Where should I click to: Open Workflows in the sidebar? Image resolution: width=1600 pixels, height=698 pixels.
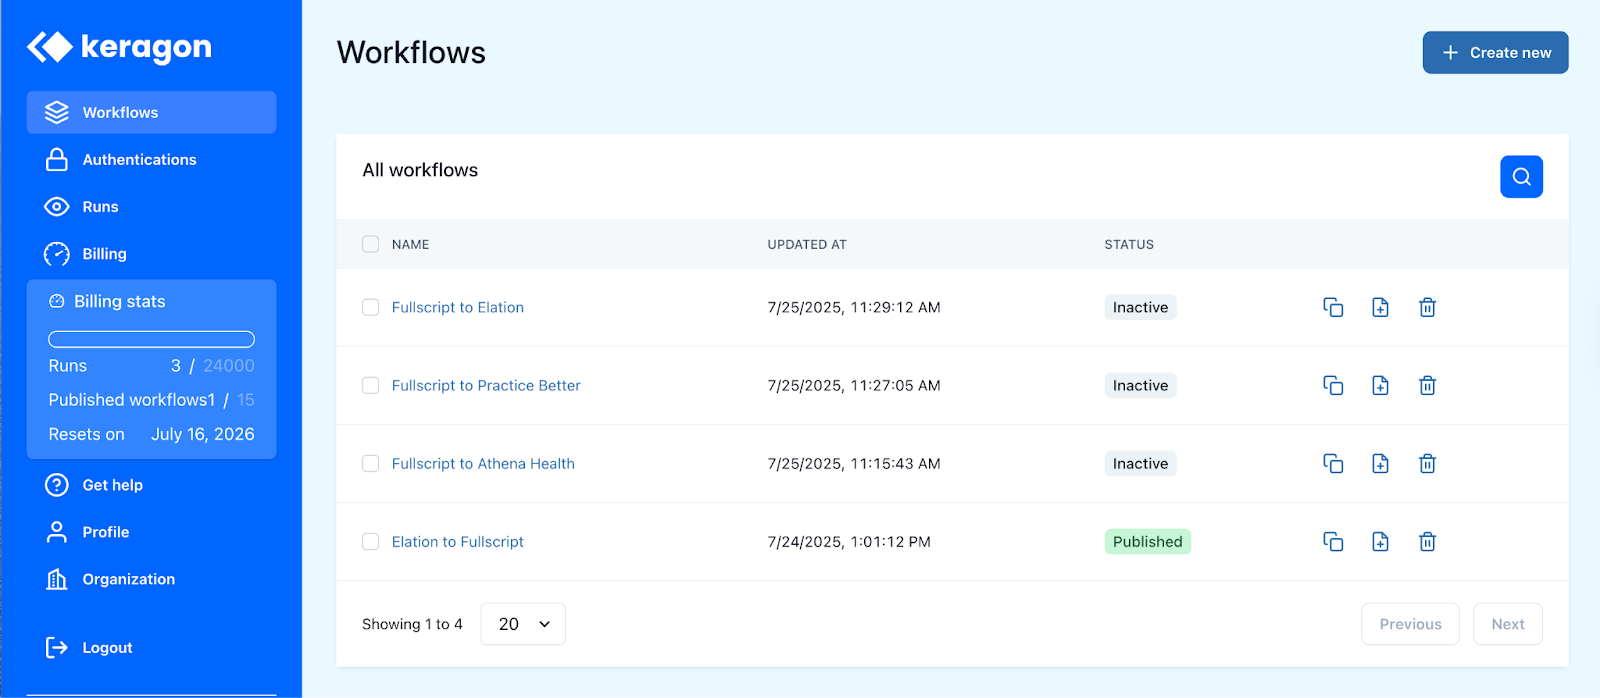(x=151, y=112)
